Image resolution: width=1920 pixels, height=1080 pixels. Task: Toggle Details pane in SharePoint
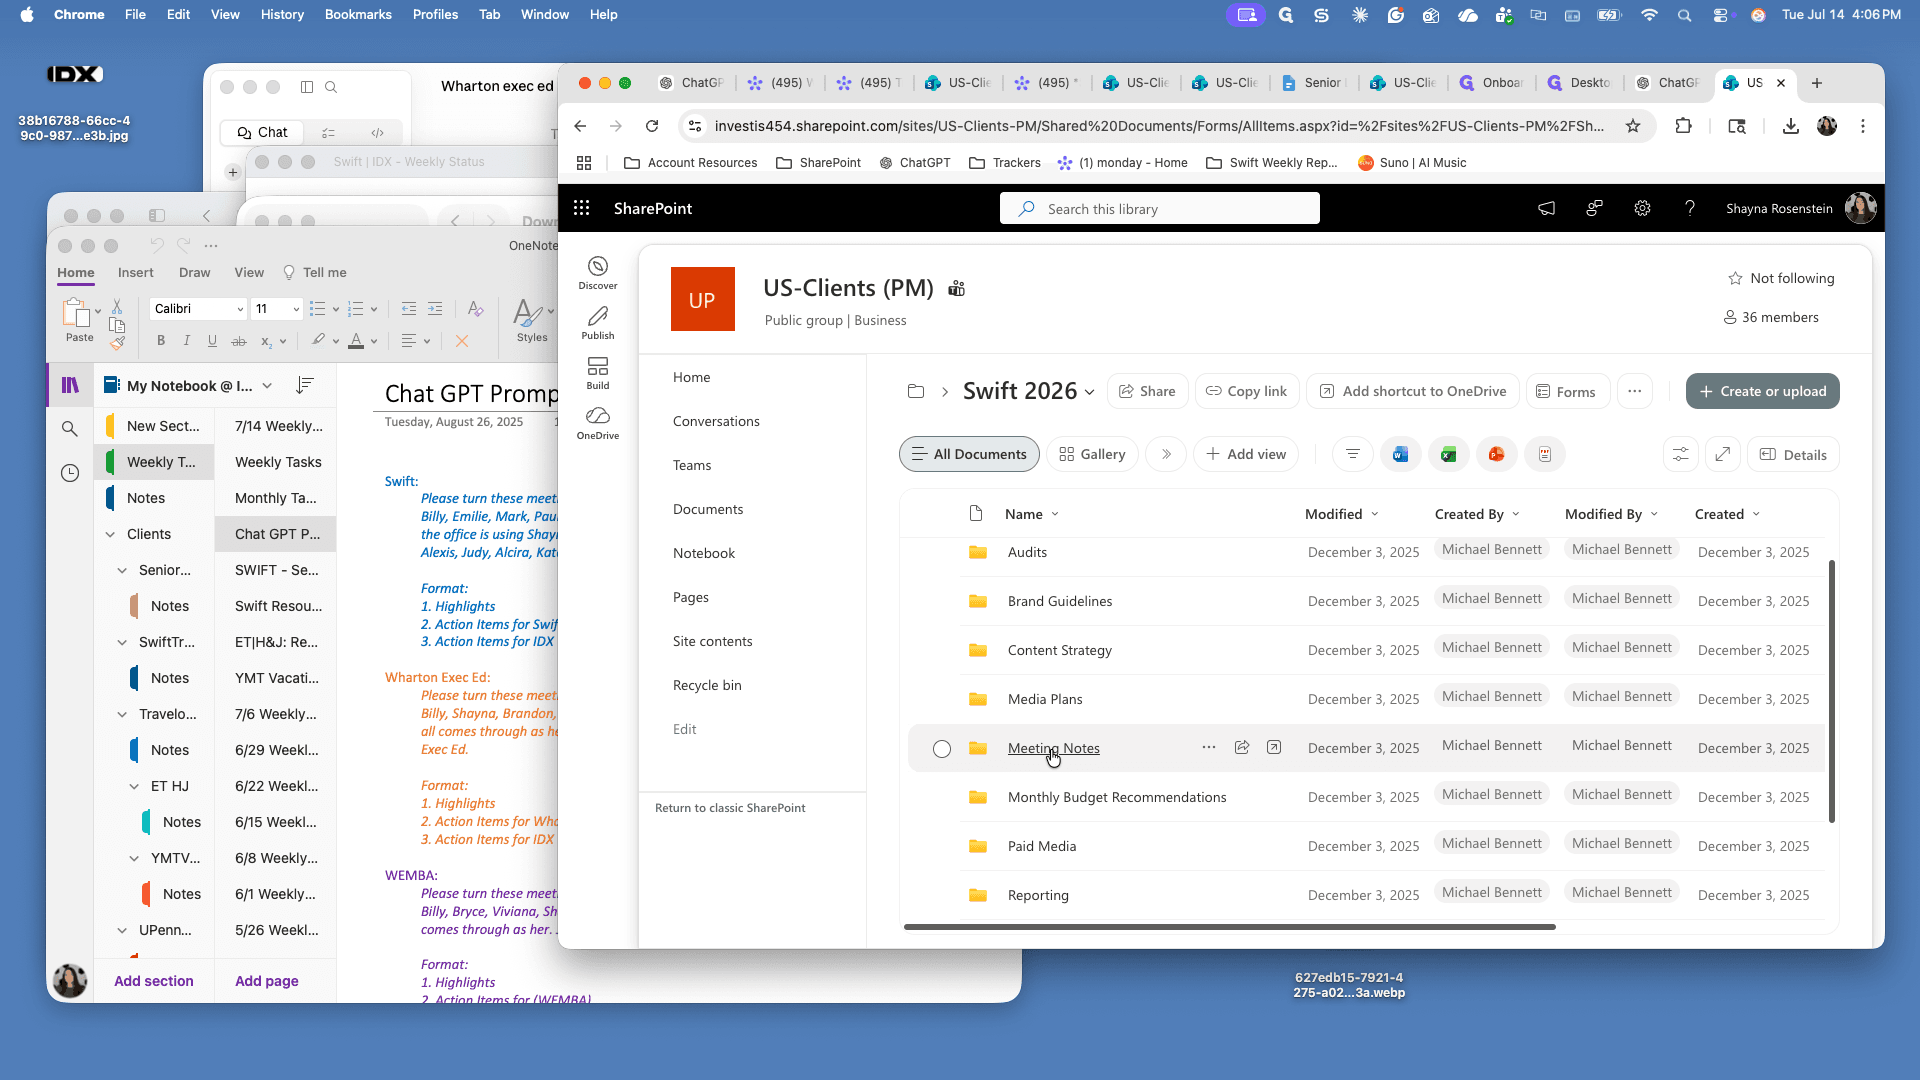(x=1793, y=454)
